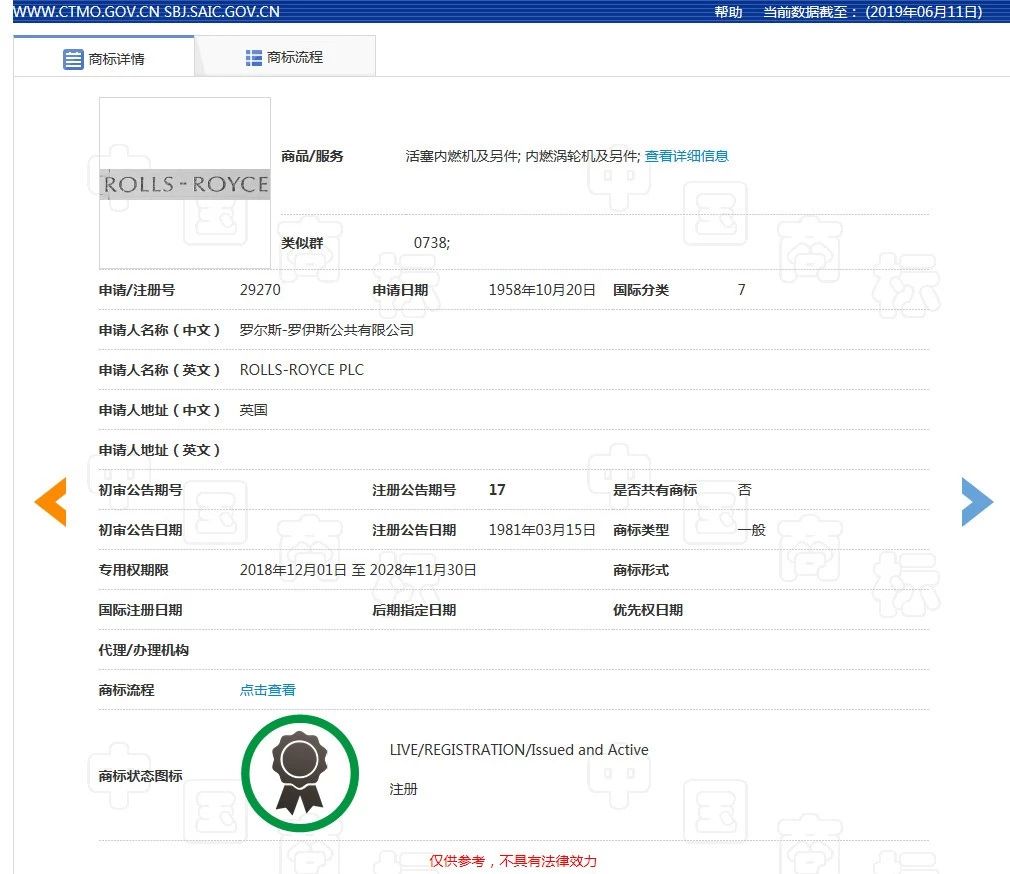
Task: Open 查看详细信息 link for goods/services
Action: (x=687, y=156)
